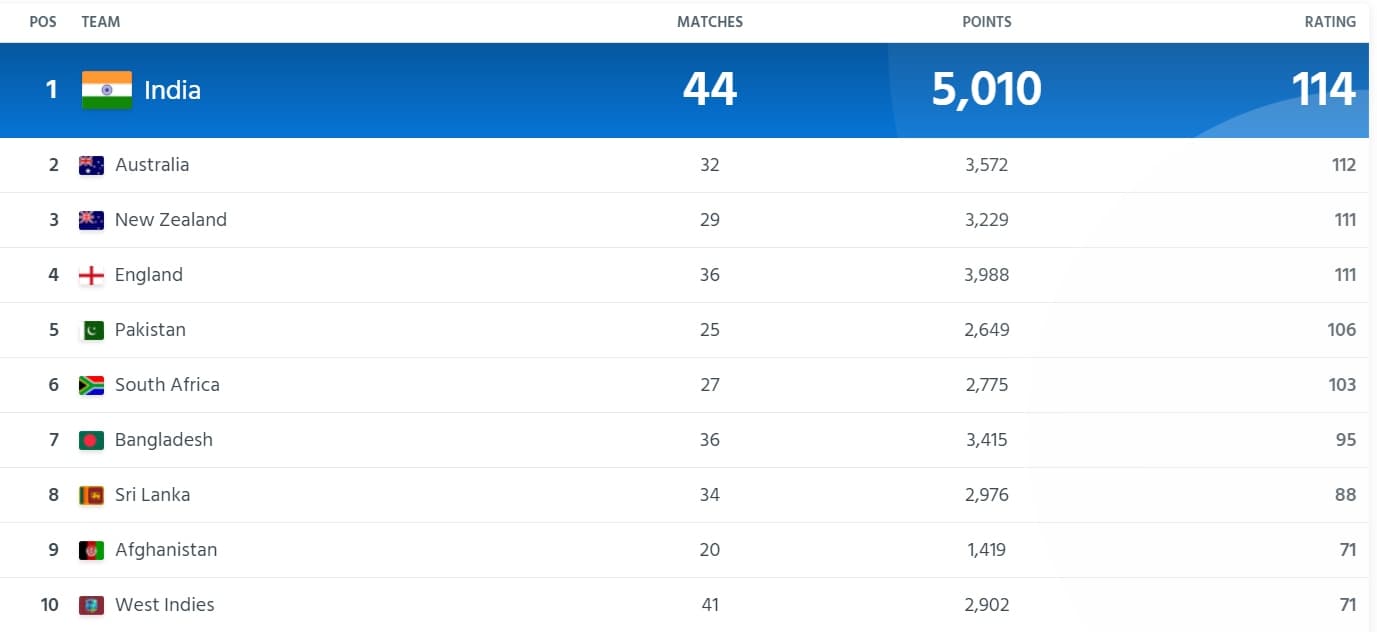Viewport: 1377px width, 632px height.
Task: Click the MATCHES column header
Action: (710, 22)
